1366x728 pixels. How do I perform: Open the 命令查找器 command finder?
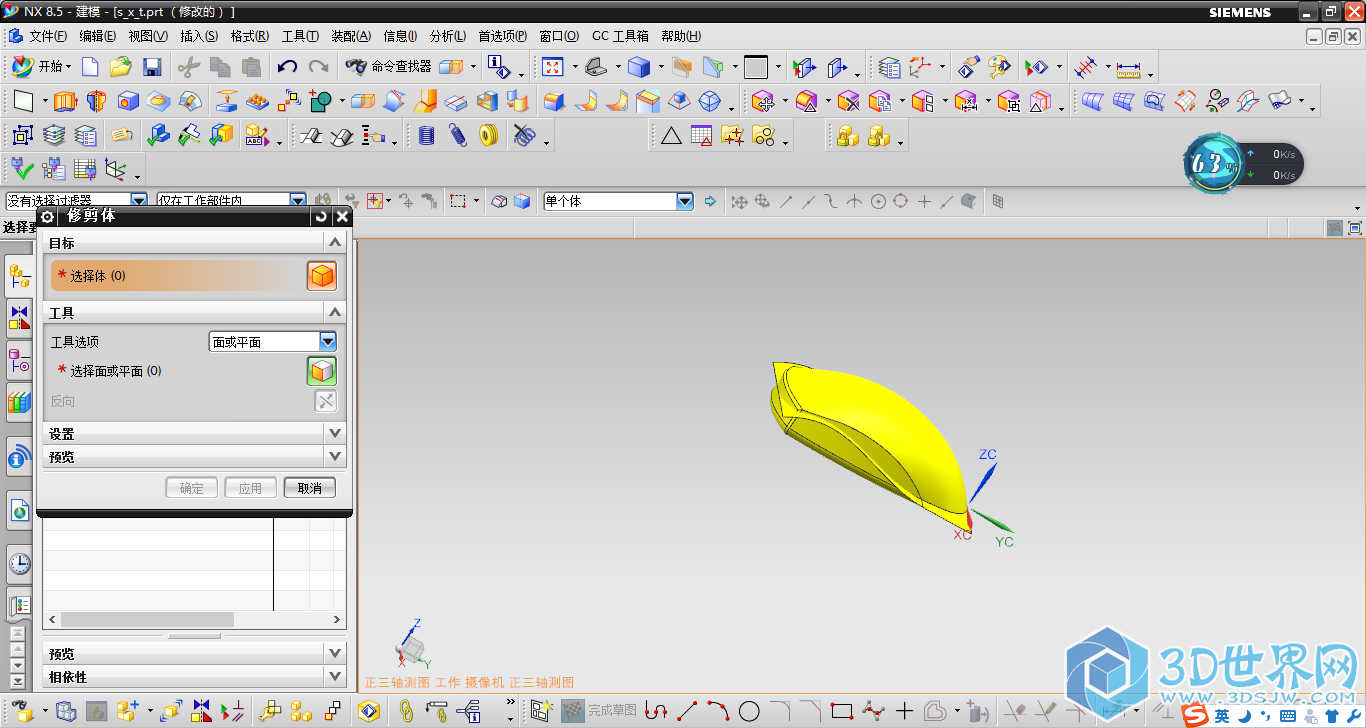(389, 66)
